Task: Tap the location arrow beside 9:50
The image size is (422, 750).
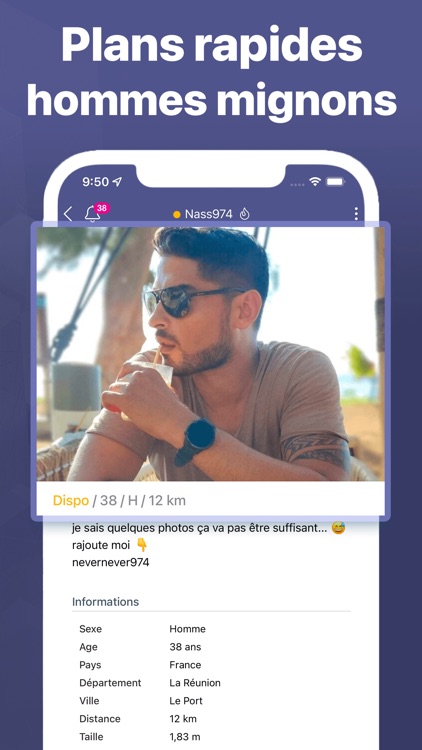Action: [x=117, y=182]
